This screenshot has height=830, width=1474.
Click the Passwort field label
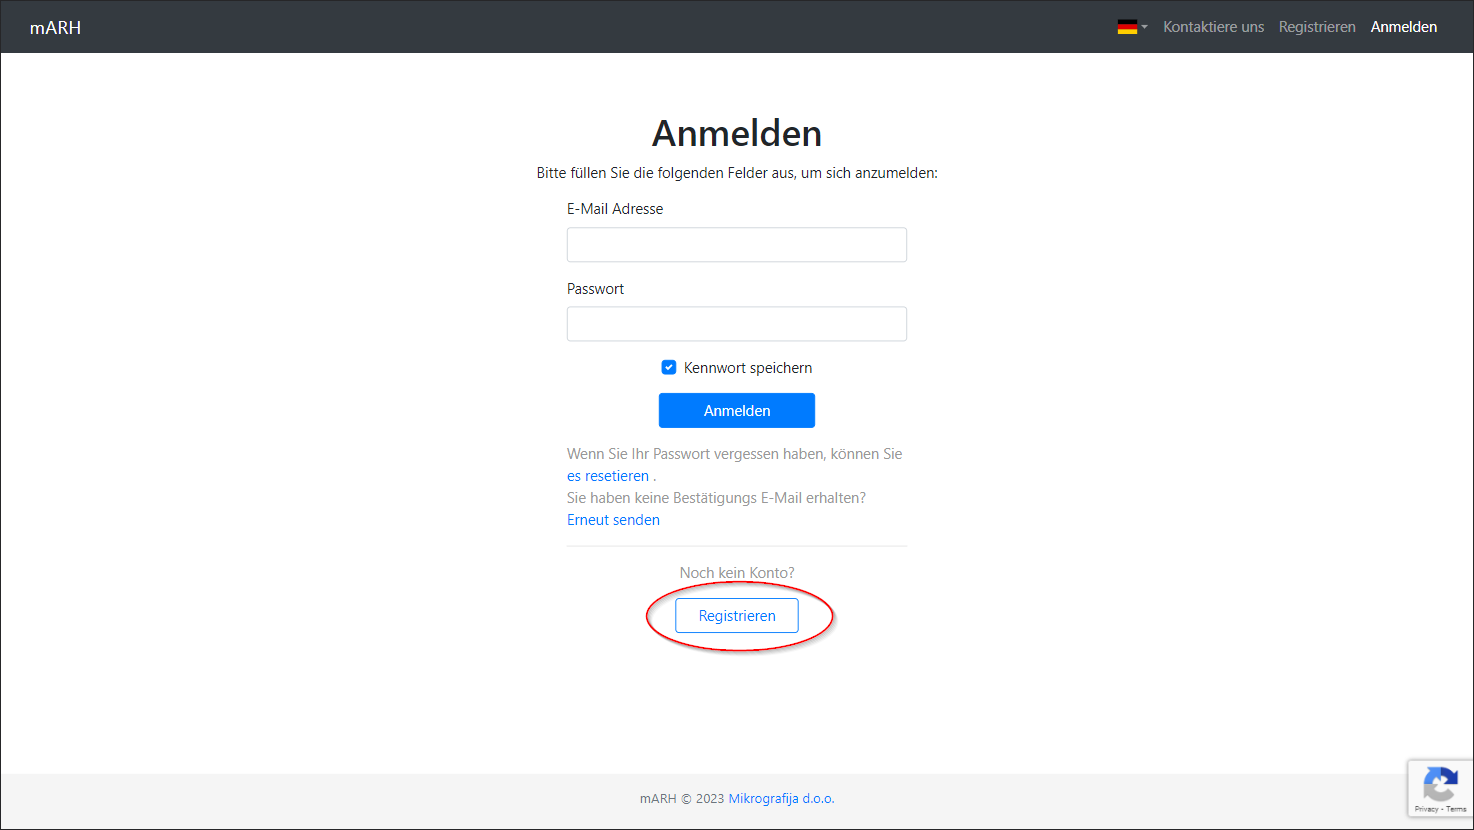(x=595, y=289)
